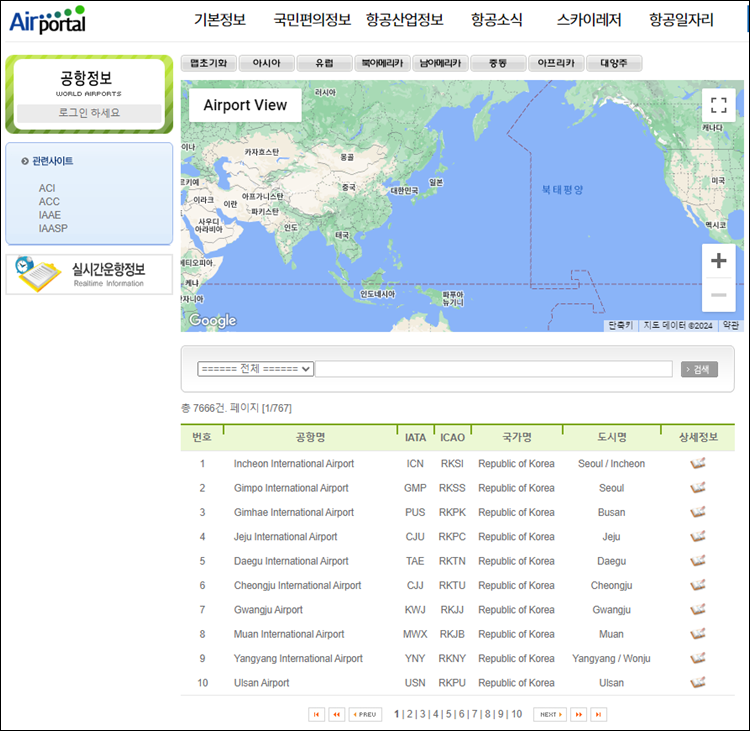Open detail info icon for Yangyang International Airport
This screenshot has width=750, height=731.
click(698, 658)
